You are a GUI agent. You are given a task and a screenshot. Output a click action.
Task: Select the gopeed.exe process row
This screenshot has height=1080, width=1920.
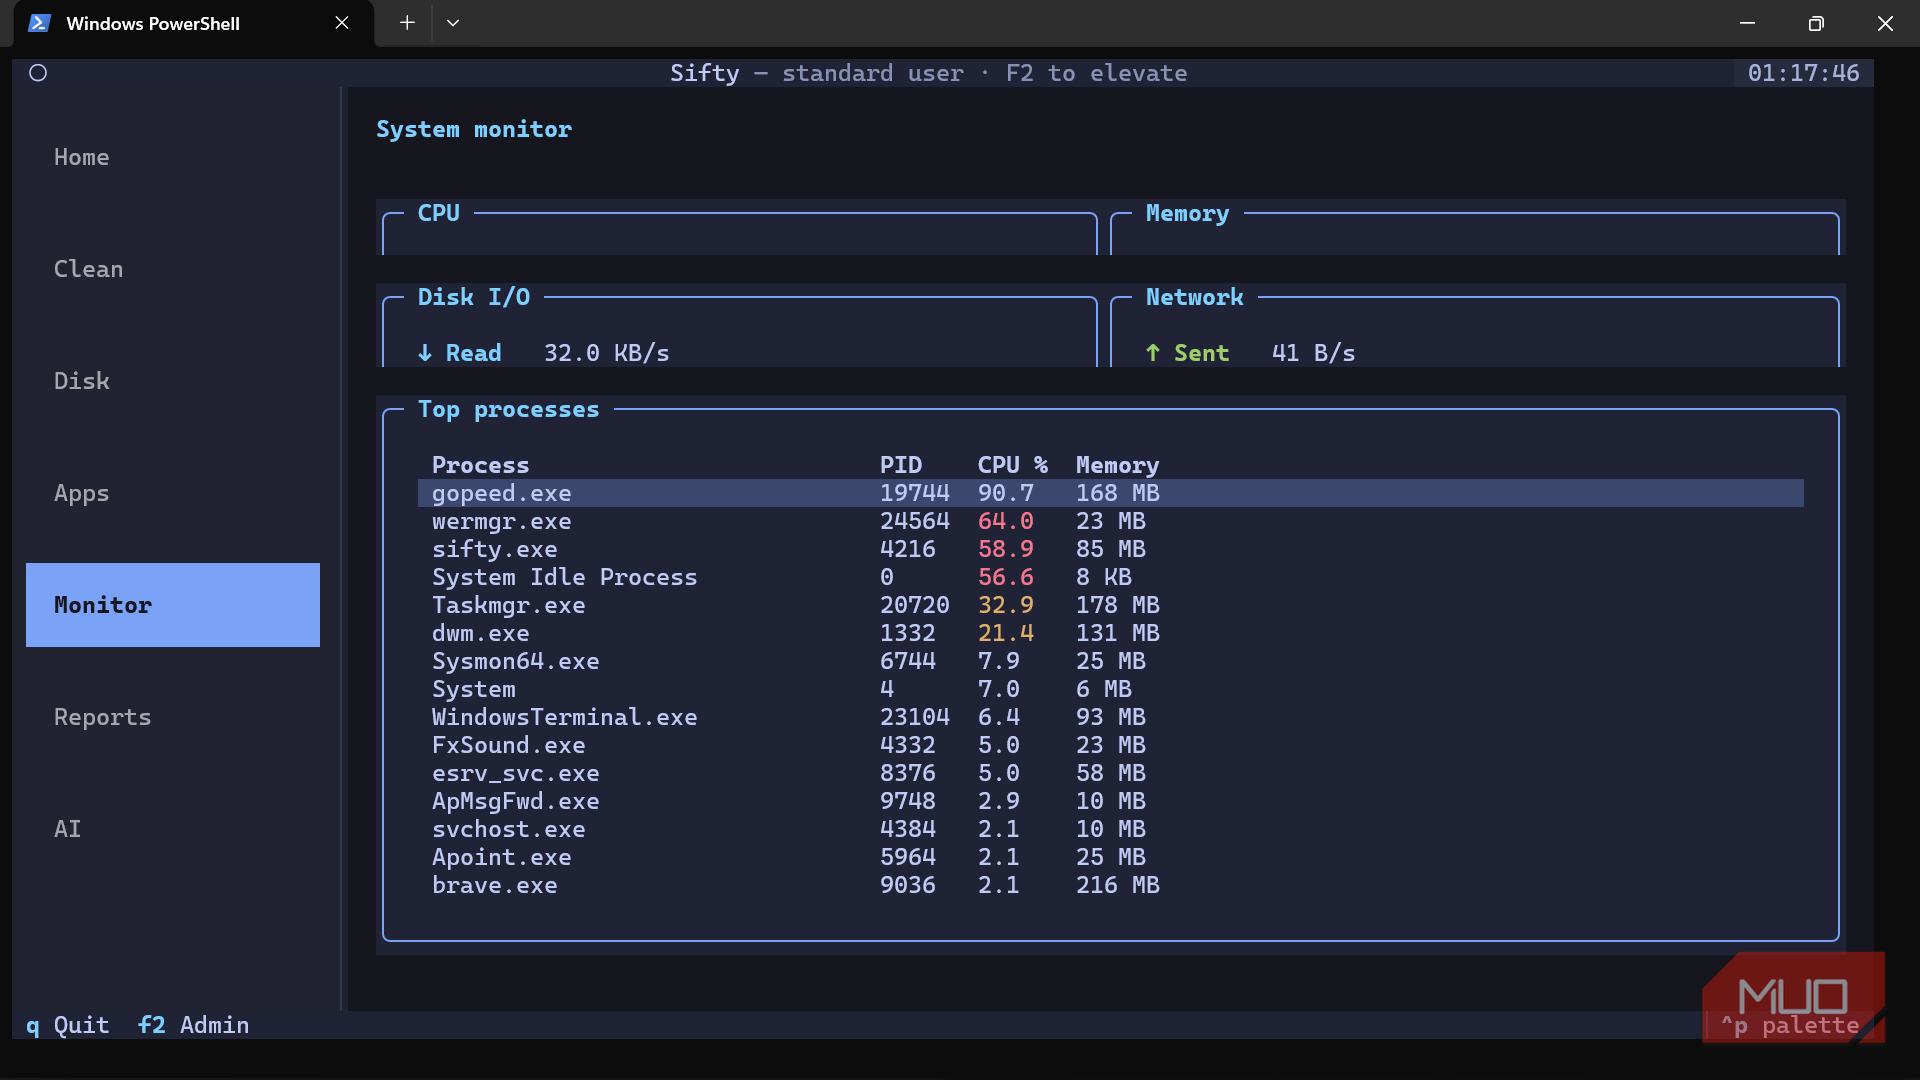click(x=1111, y=493)
